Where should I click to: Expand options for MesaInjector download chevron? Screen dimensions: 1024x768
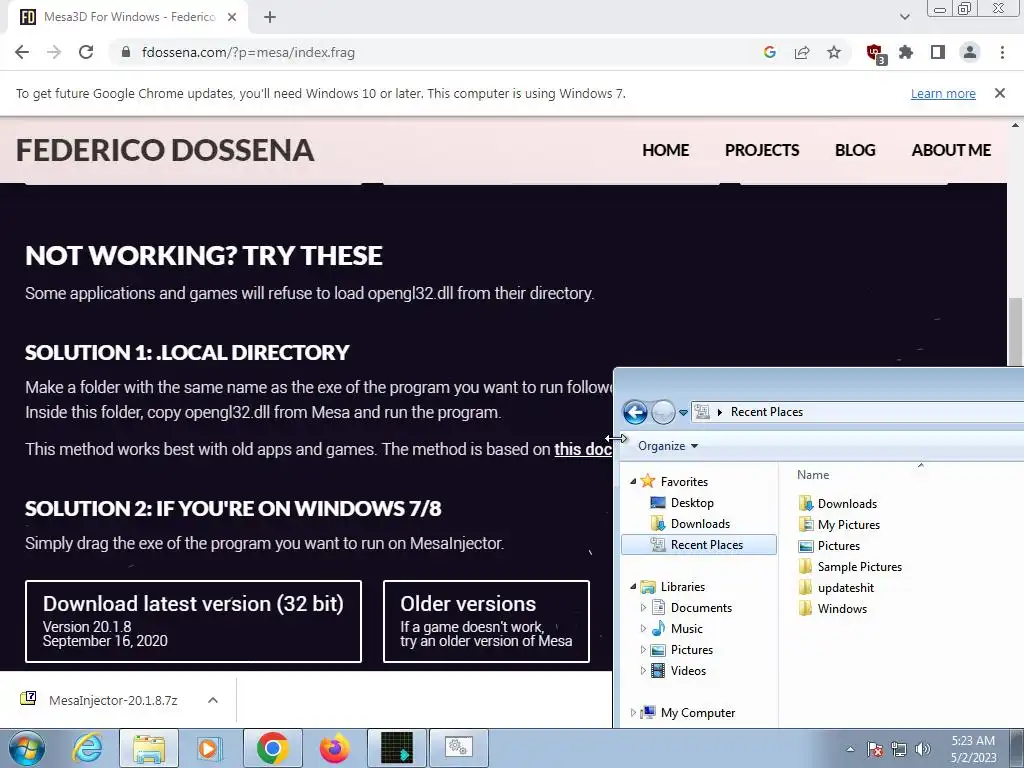(212, 700)
